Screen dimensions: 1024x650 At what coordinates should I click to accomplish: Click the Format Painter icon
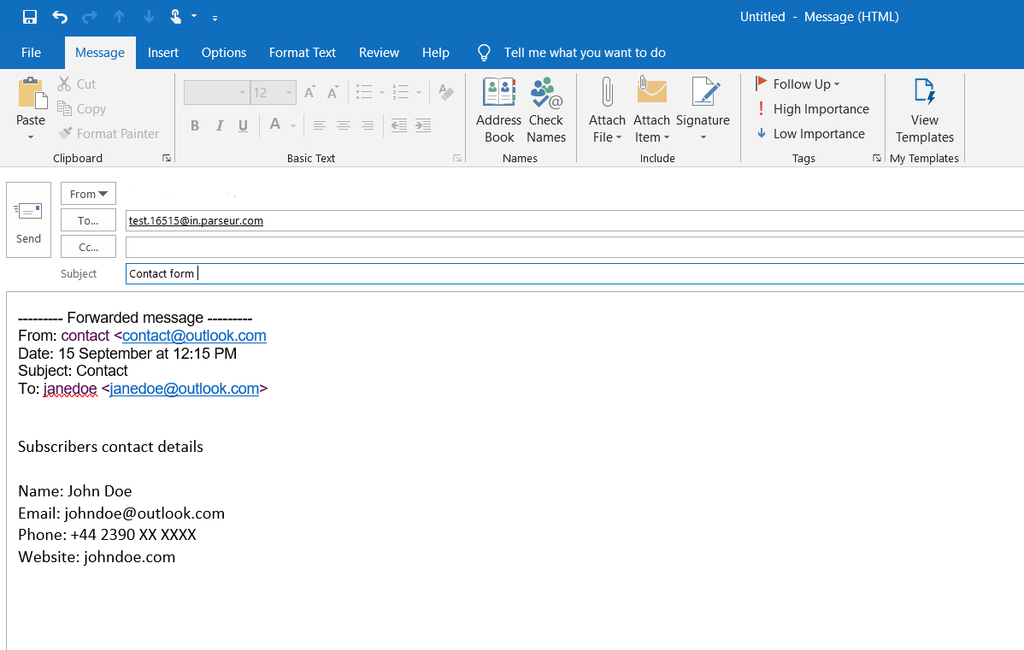point(64,133)
